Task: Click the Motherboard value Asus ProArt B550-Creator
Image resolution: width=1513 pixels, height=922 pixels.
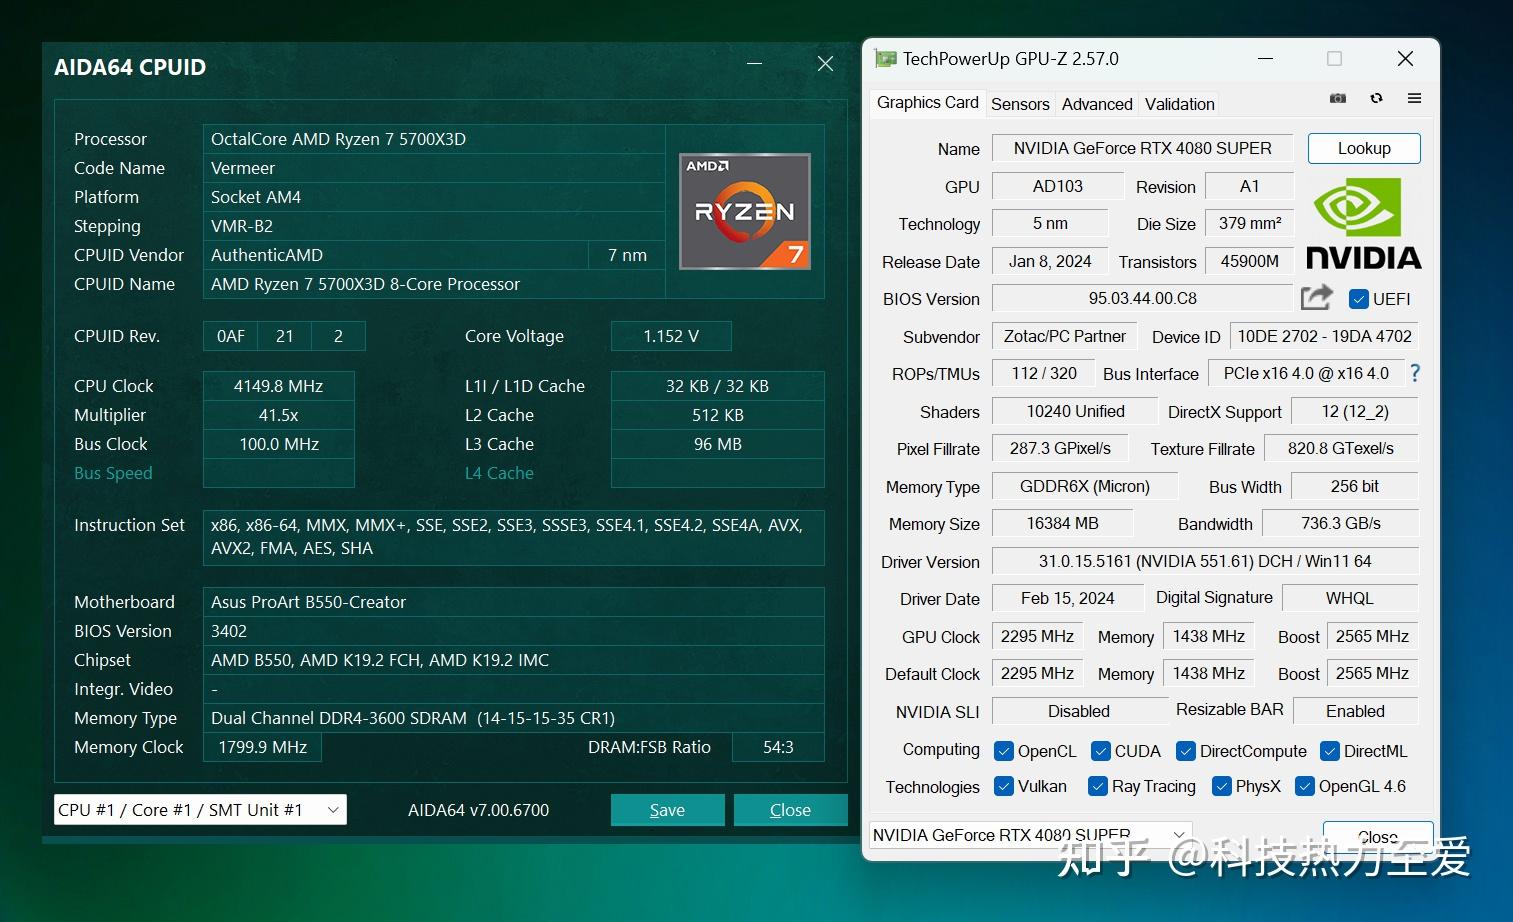Action: click(x=514, y=602)
